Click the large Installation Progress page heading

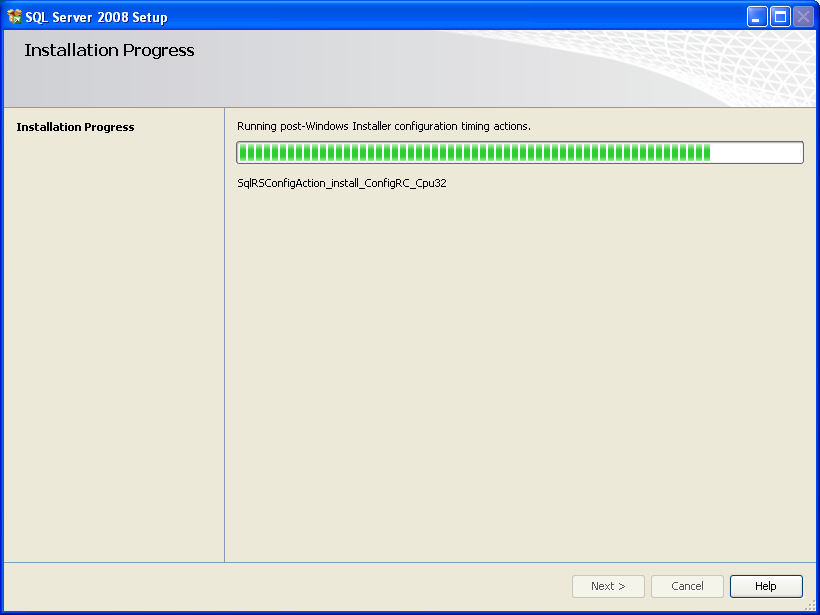click(x=109, y=51)
